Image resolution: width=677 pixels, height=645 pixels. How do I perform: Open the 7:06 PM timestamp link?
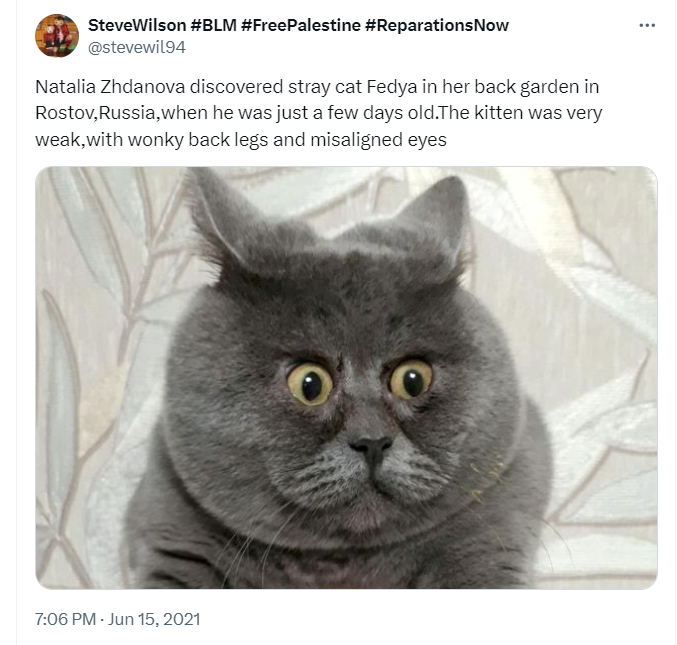pyautogui.click(x=65, y=619)
